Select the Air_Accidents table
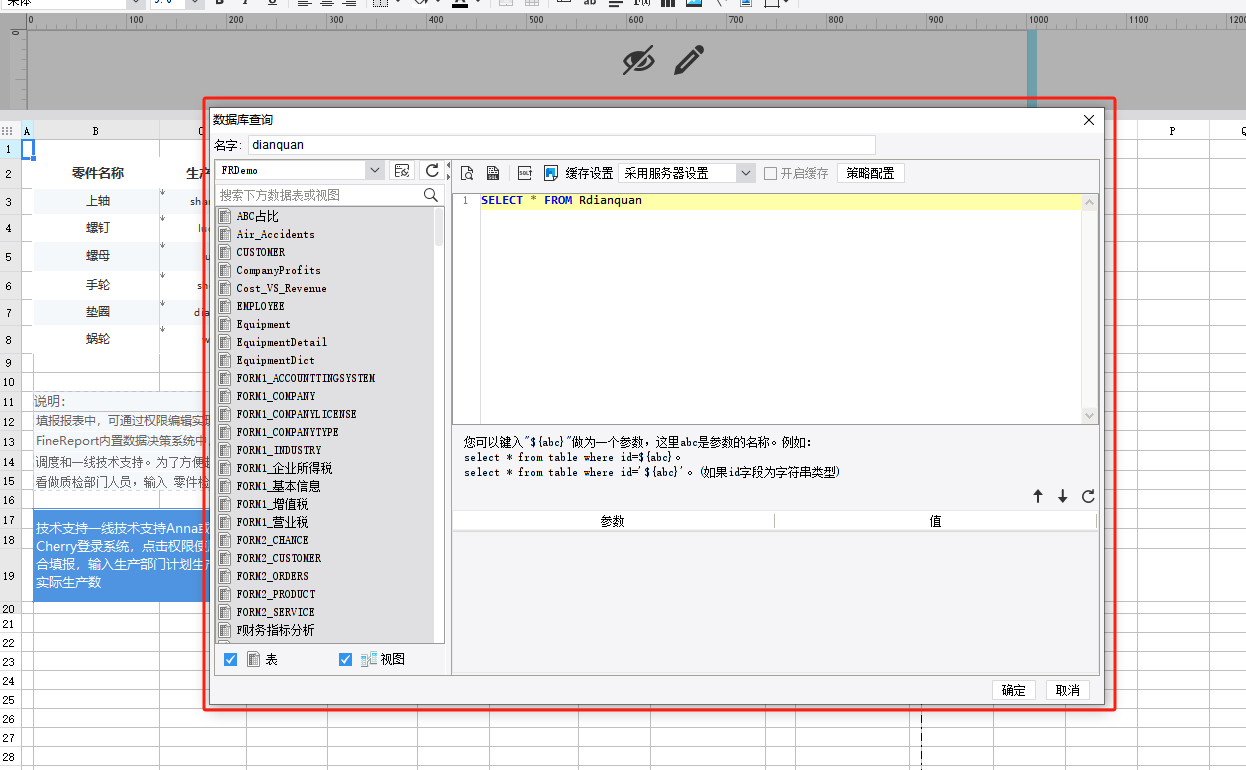The width and height of the screenshot is (1246, 770). click(x=275, y=234)
